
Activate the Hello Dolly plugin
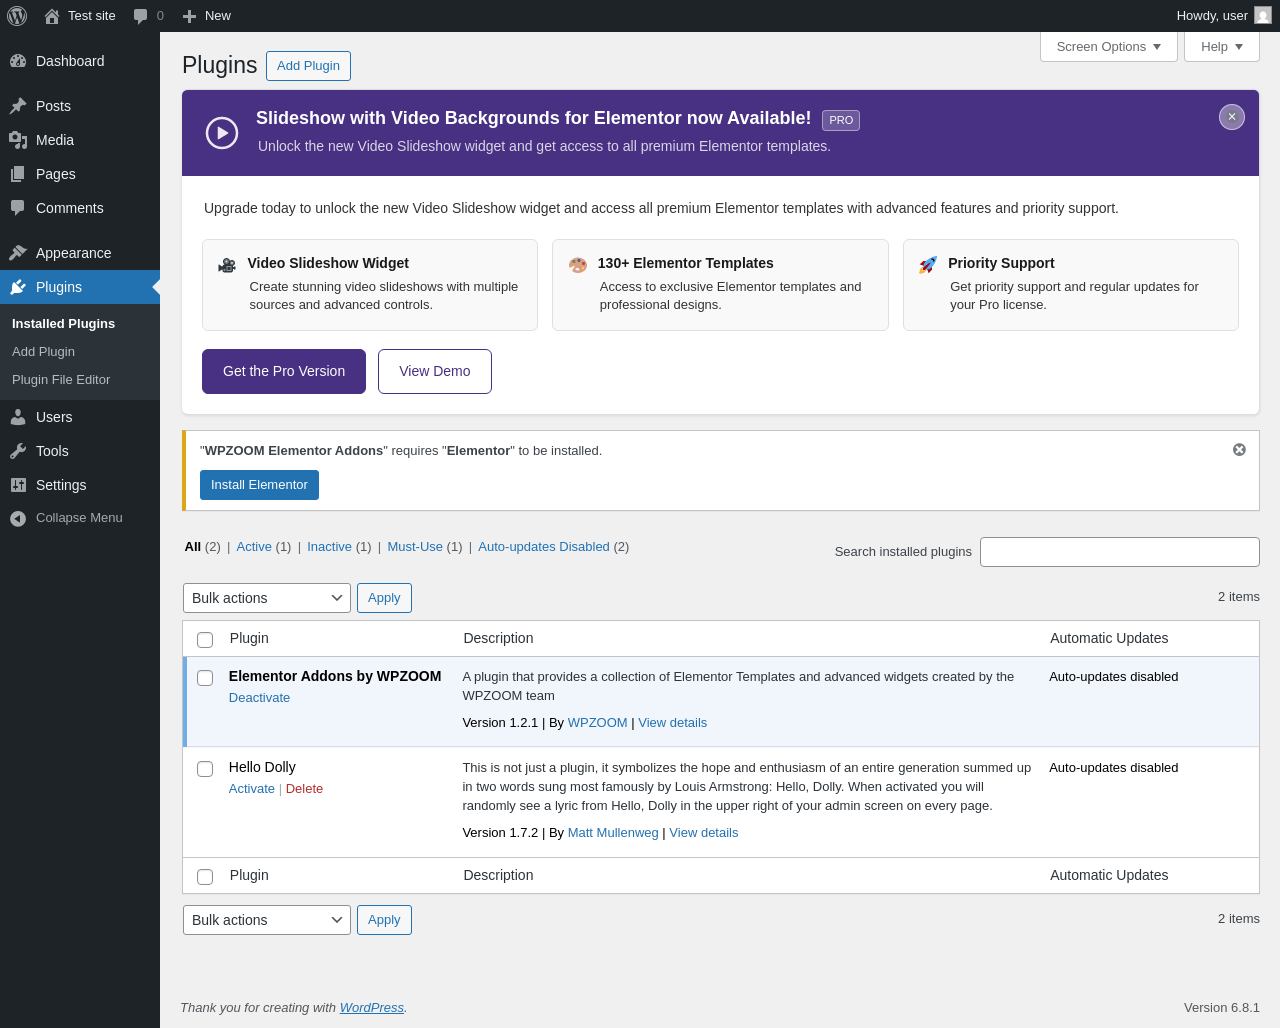click(252, 789)
